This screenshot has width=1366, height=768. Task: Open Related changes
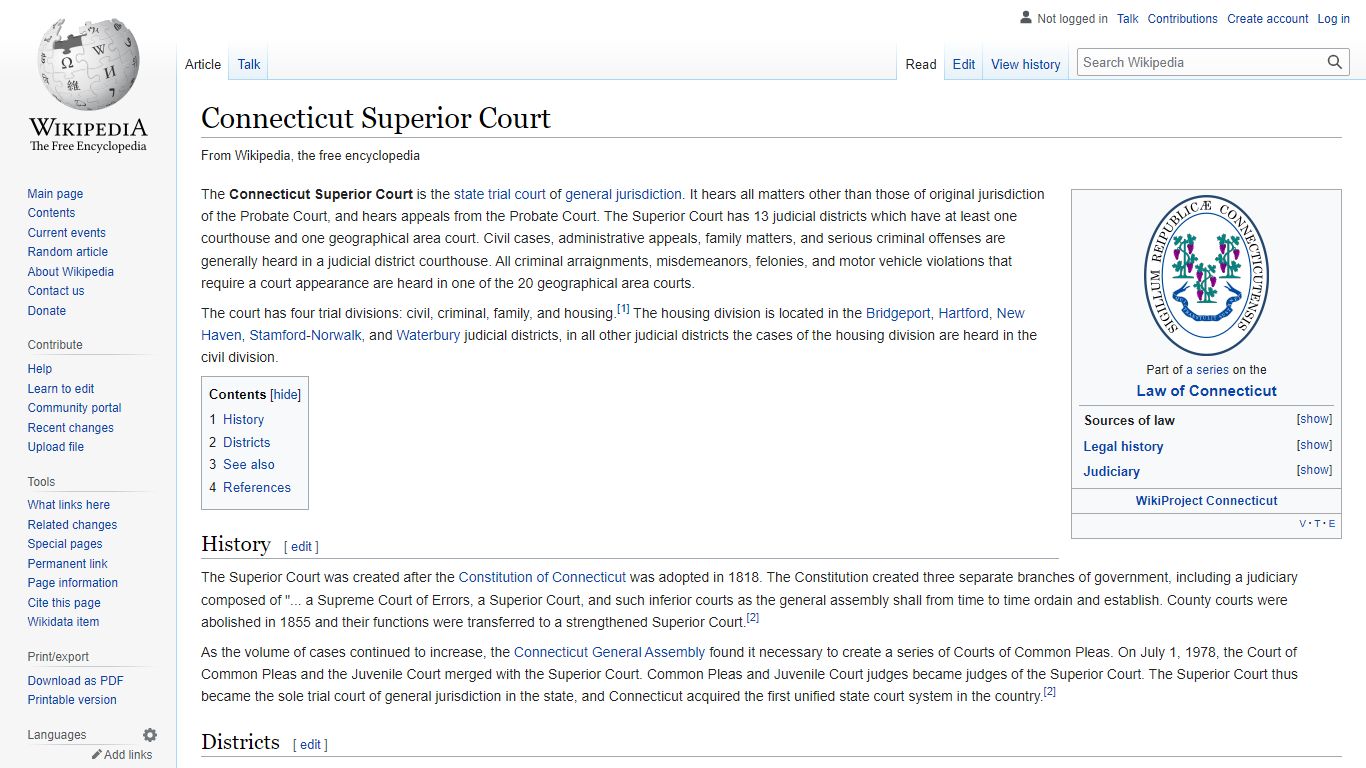point(72,525)
